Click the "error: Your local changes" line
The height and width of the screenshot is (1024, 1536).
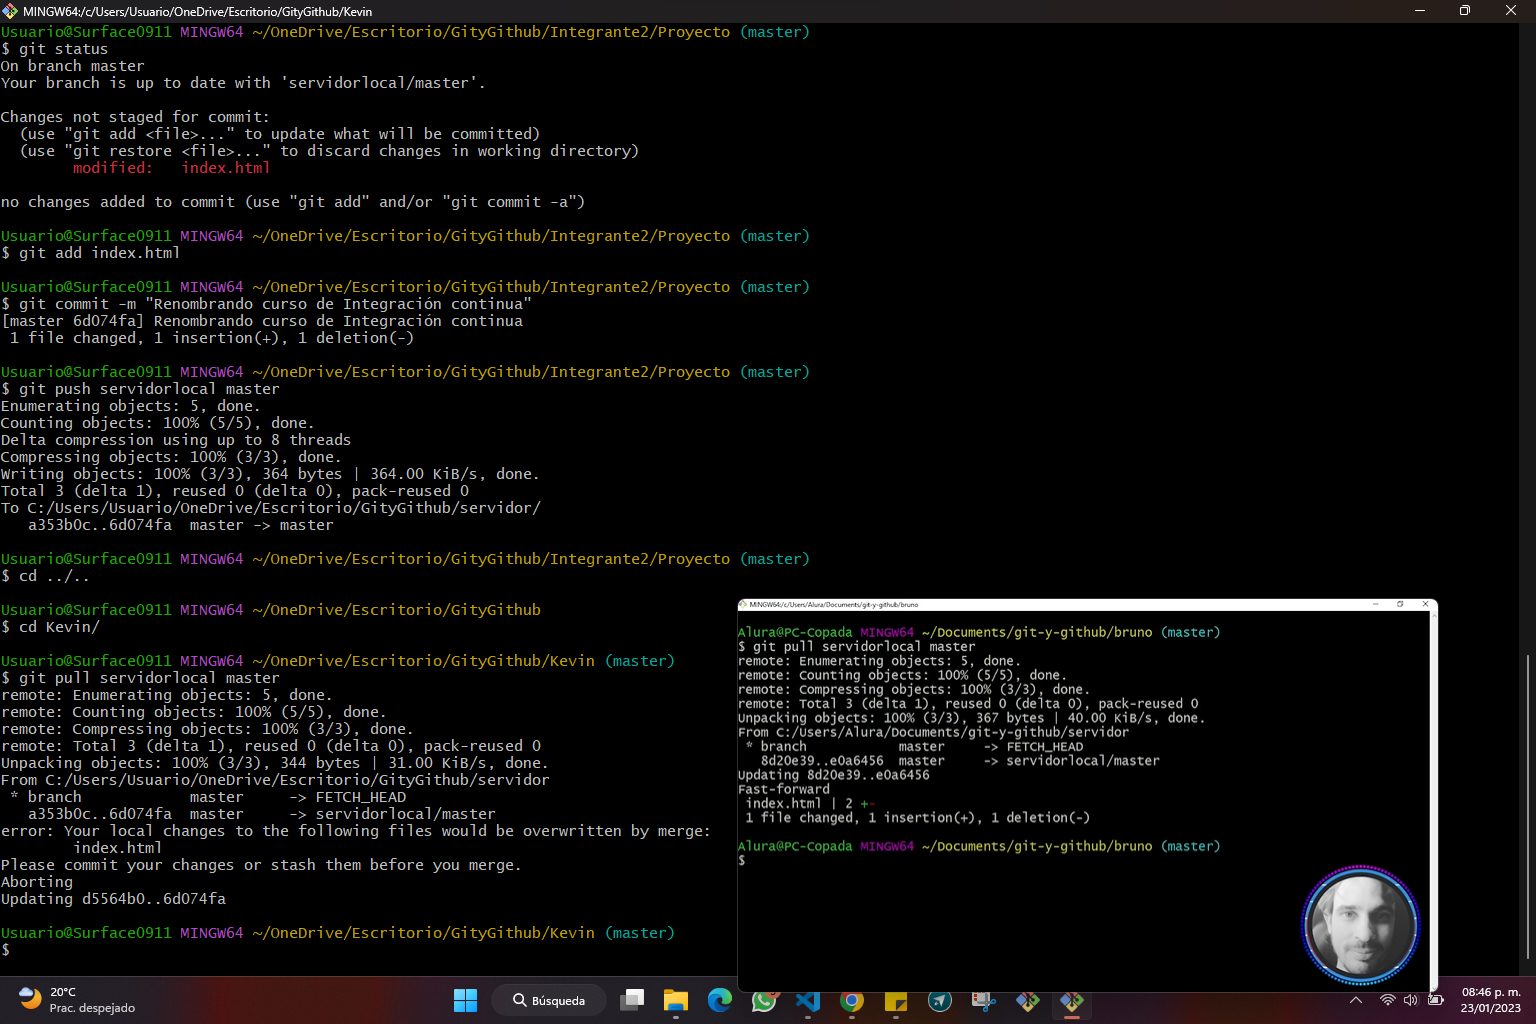[x=356, y=831]
